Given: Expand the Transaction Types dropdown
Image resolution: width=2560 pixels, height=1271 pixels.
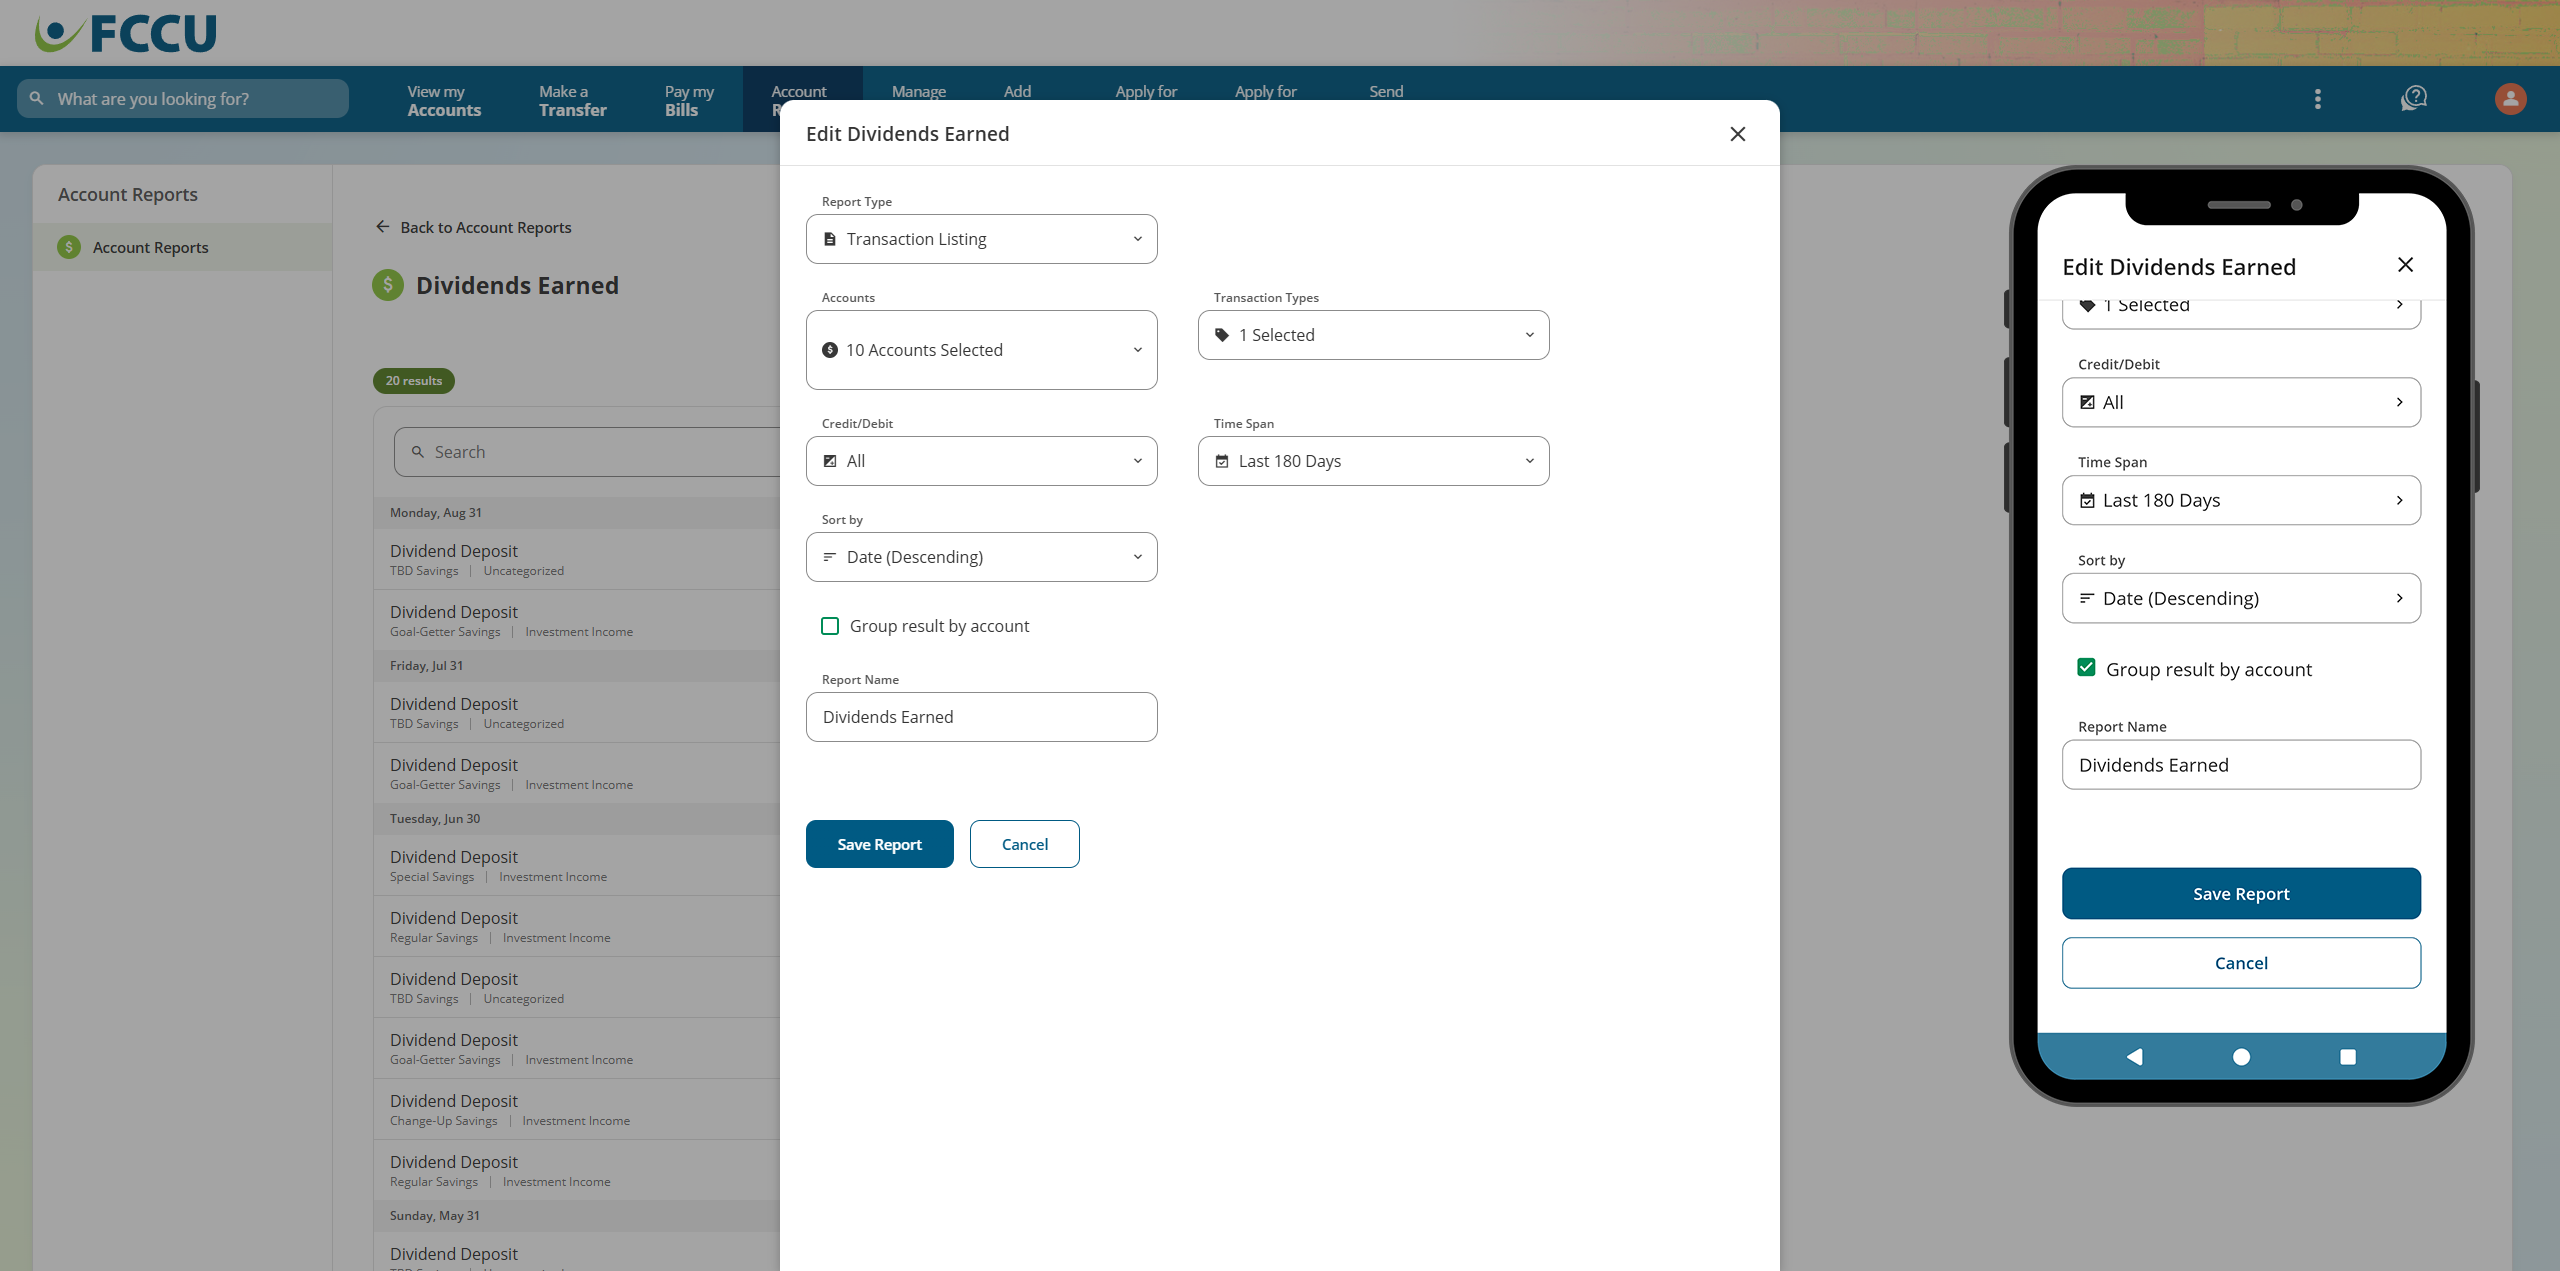Looking at the screenshot, I should [x=1374, y=335].
